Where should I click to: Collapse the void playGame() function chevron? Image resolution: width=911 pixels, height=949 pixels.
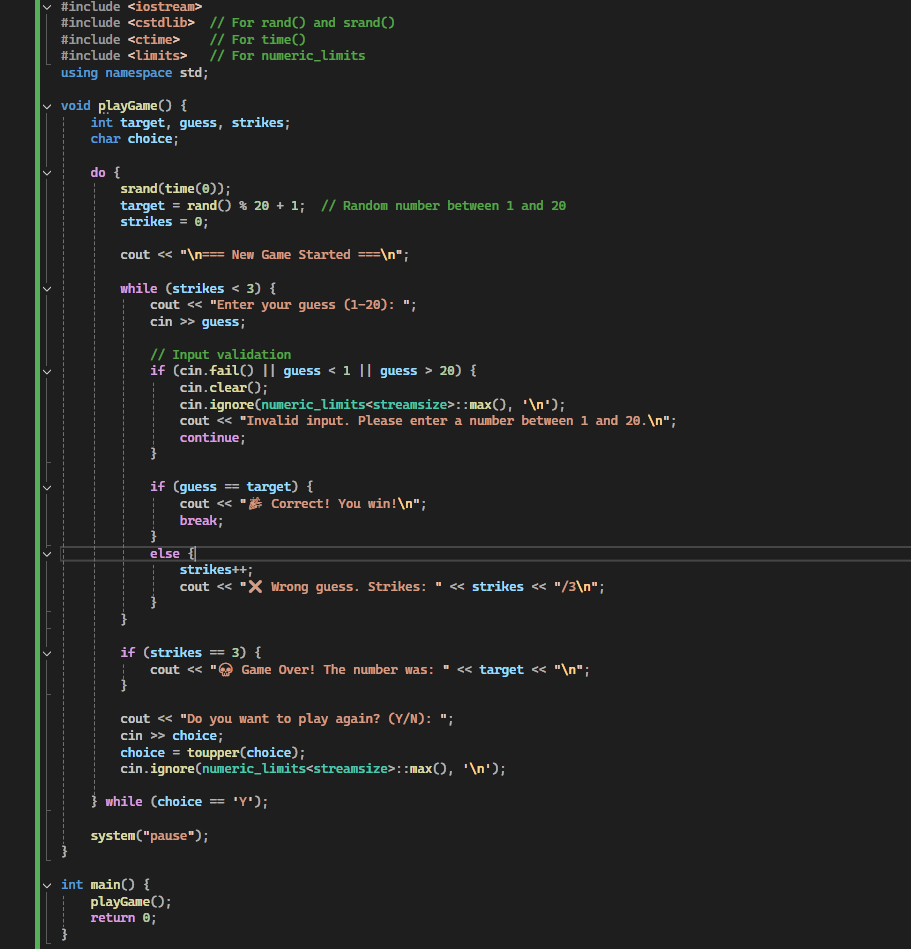tap(47, 107)
